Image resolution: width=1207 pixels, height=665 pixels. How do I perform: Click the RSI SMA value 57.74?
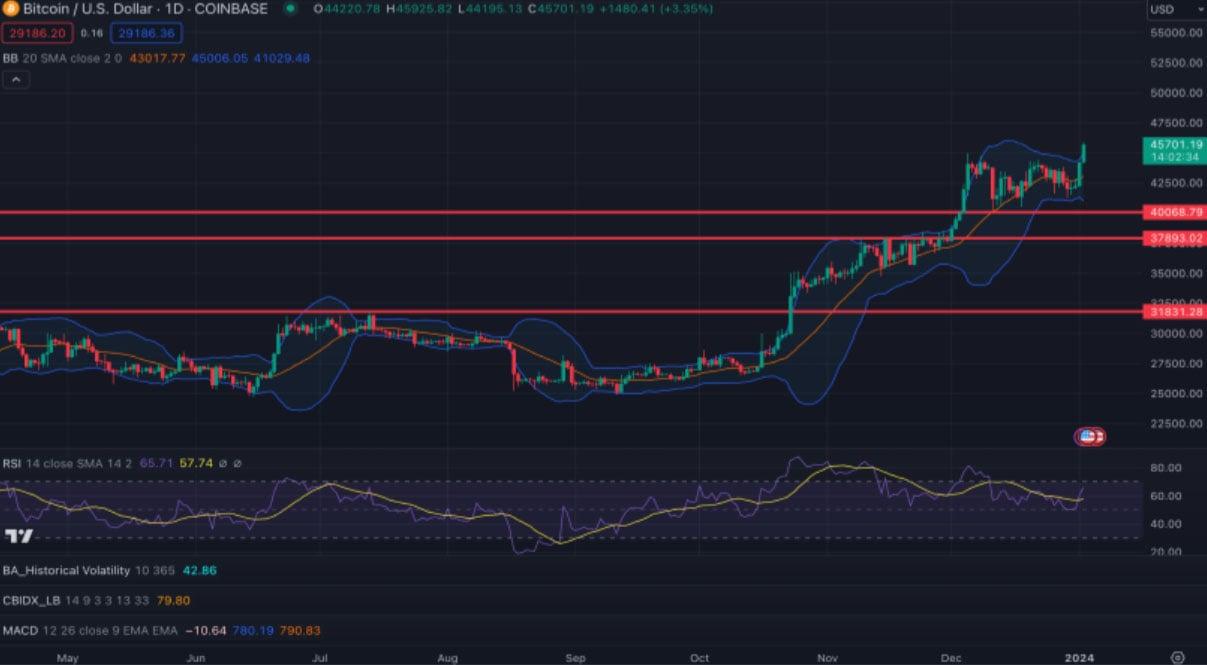point(197,464)
